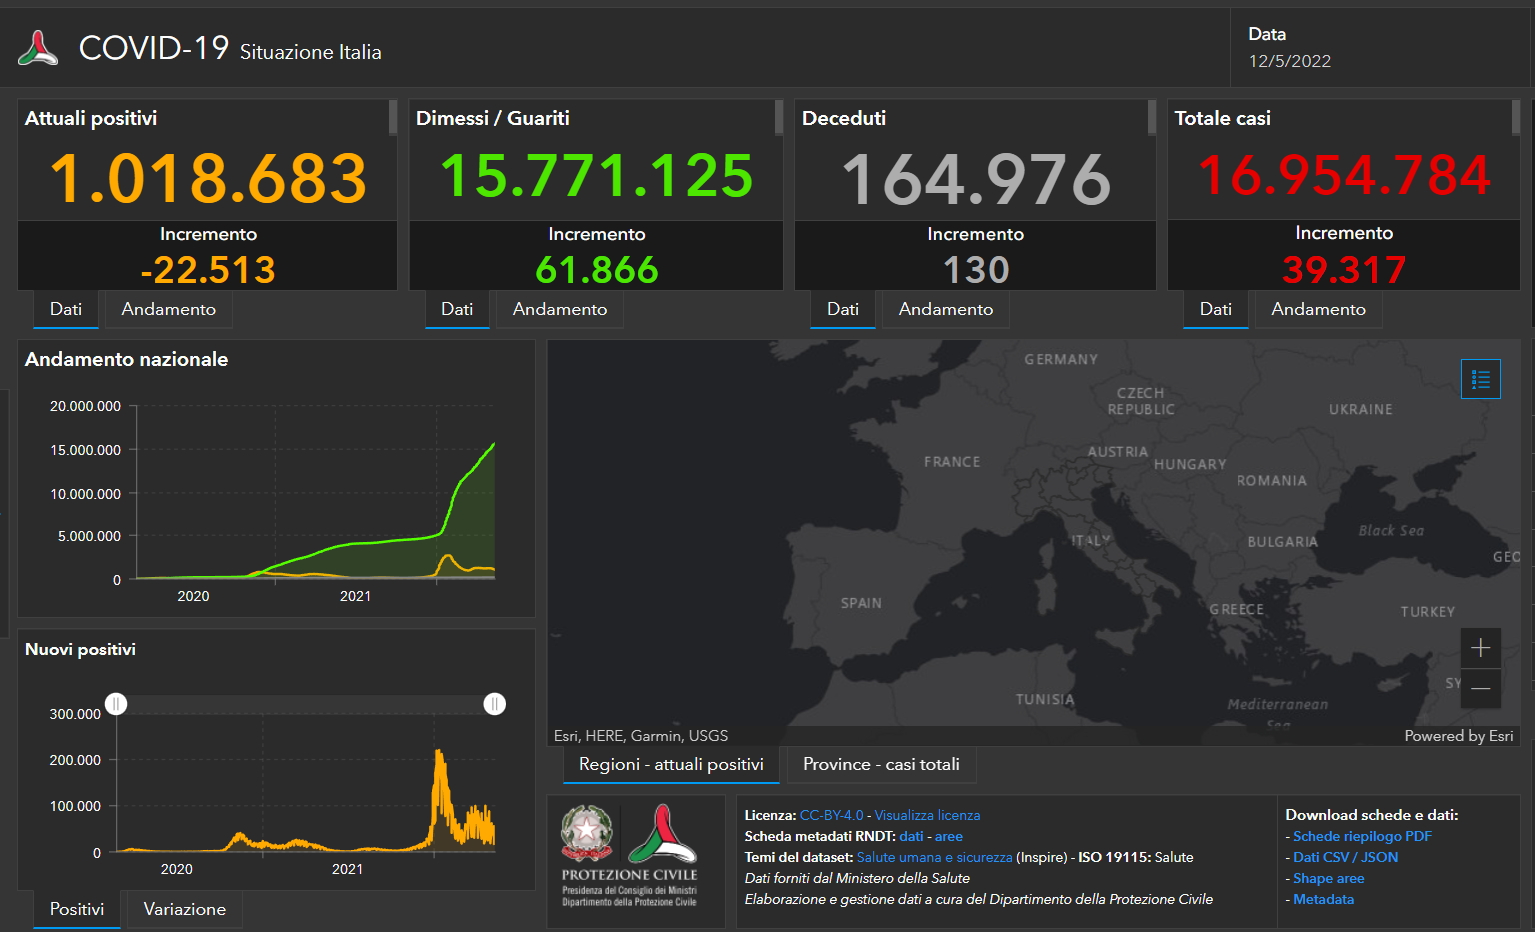Select Dati tab under Attuali positivi

click(66, 309)
